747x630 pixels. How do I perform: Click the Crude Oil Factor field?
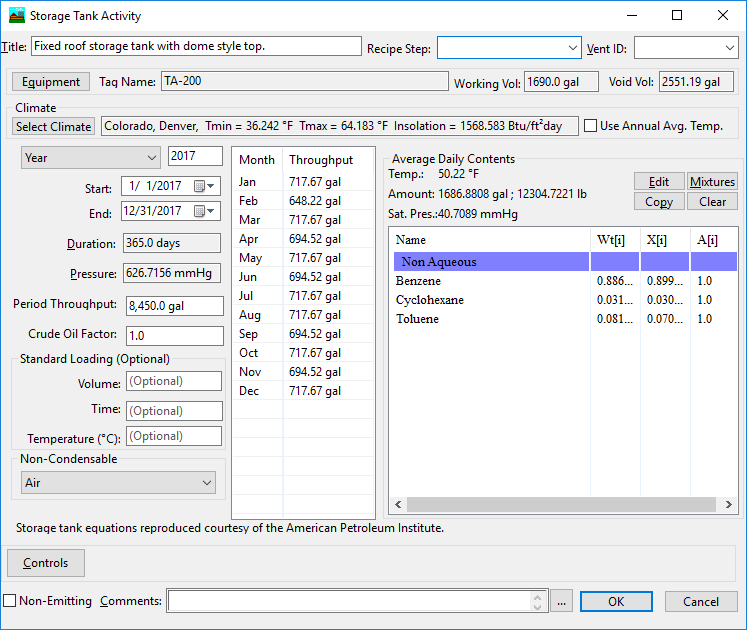pos(175,336)
